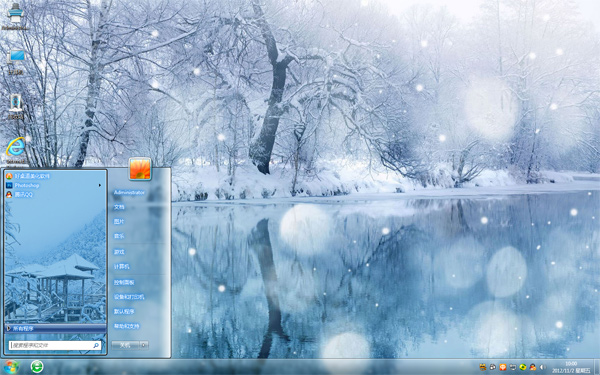Viewport: 600px width, 375px height.
Task: Click the yellow cartoon tray icon
Action: tap(483, 367)
